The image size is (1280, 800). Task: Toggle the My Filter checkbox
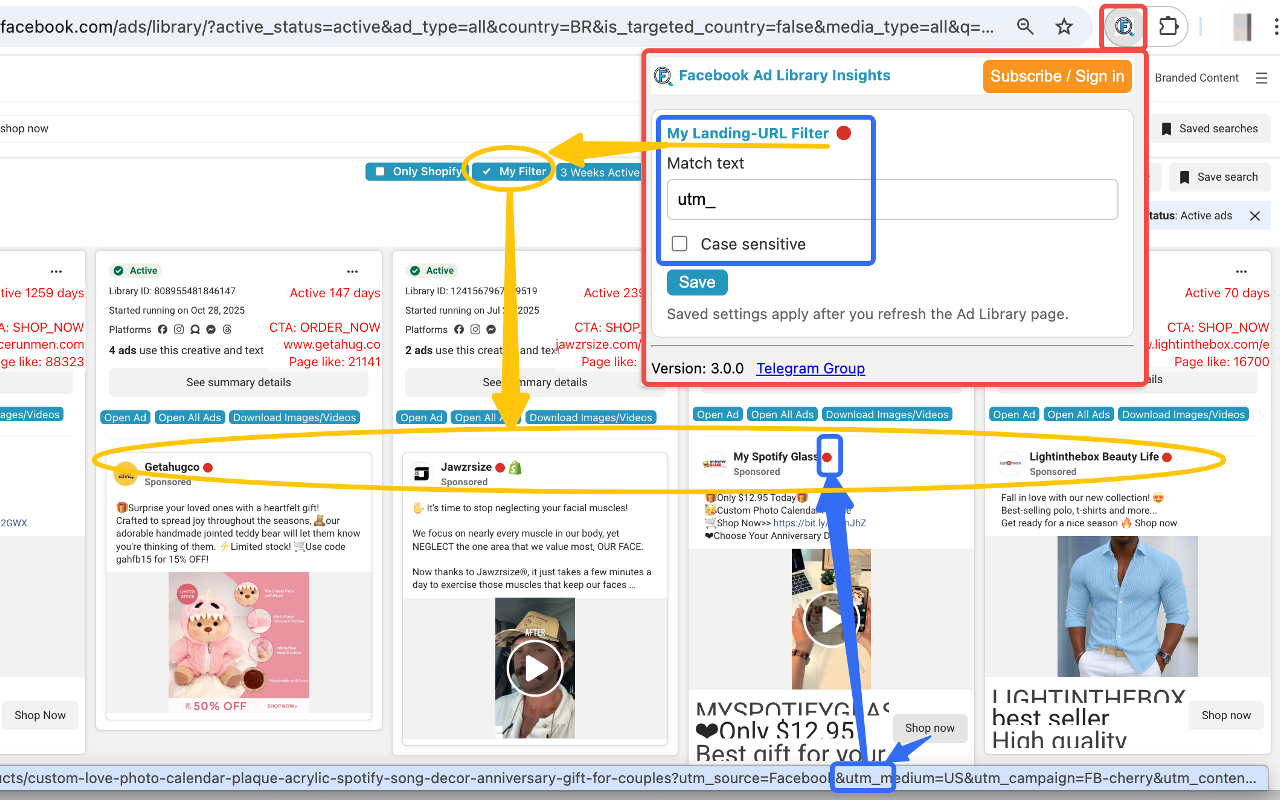(x=487, y=172)
